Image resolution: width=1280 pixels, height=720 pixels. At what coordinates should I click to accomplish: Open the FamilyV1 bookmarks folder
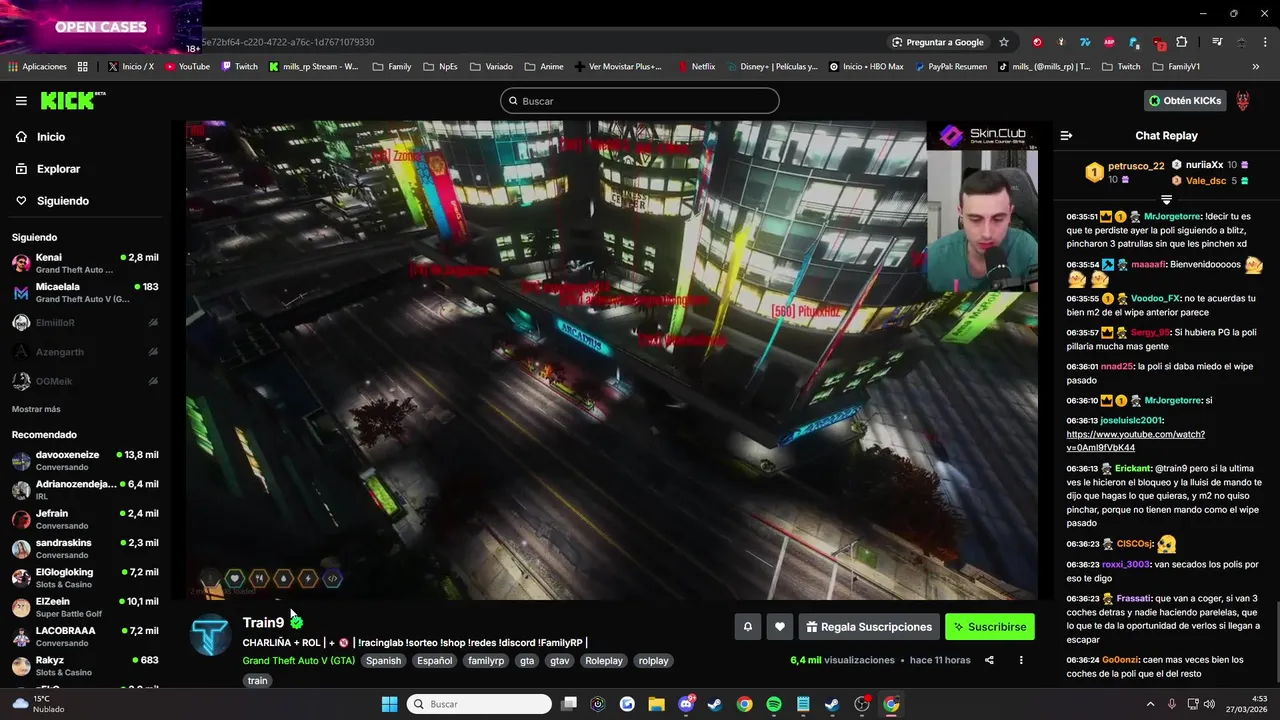tap(1176, 67)
